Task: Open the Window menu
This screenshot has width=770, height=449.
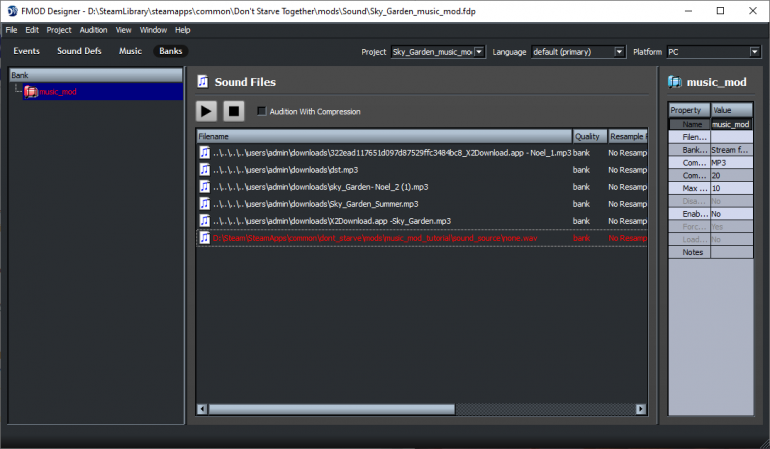Action: pos(153,30)
